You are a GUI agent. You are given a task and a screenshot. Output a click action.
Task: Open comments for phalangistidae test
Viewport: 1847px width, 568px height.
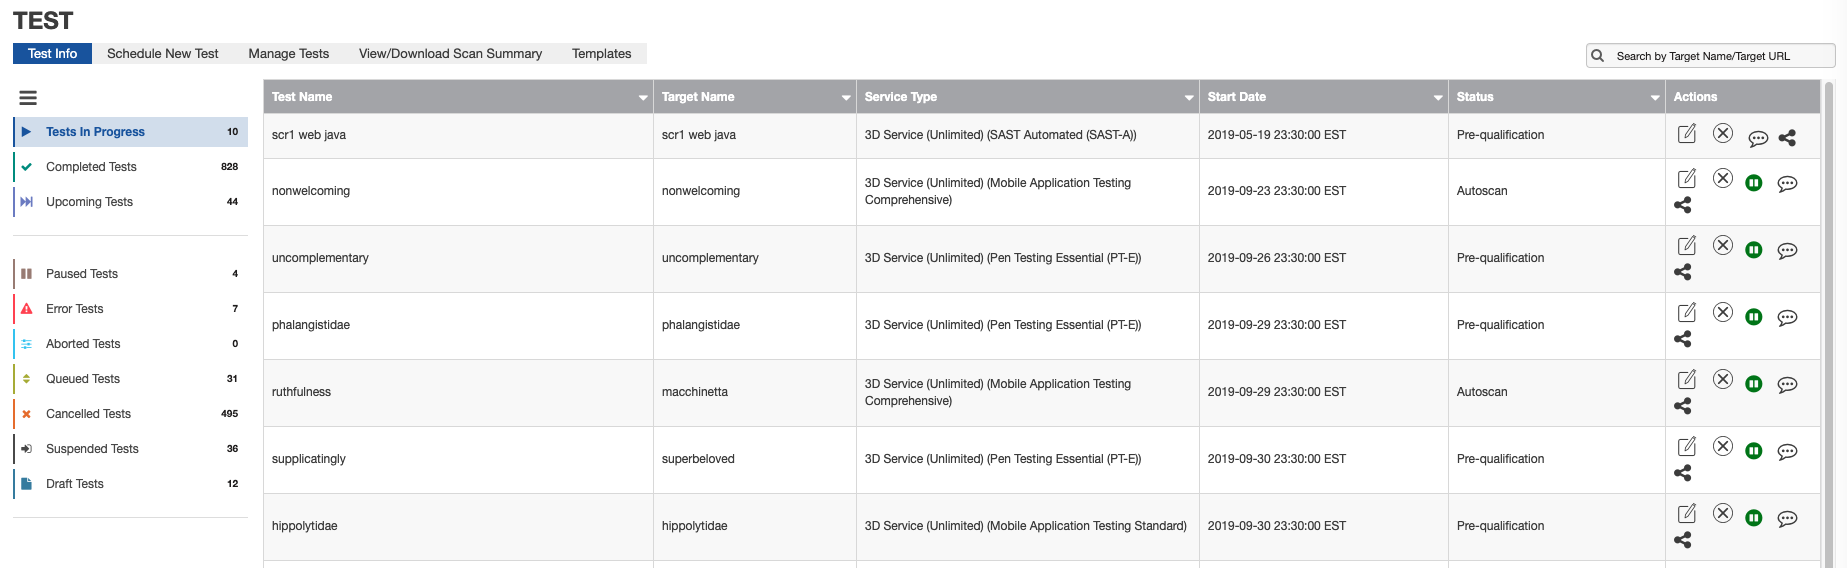1788,317
